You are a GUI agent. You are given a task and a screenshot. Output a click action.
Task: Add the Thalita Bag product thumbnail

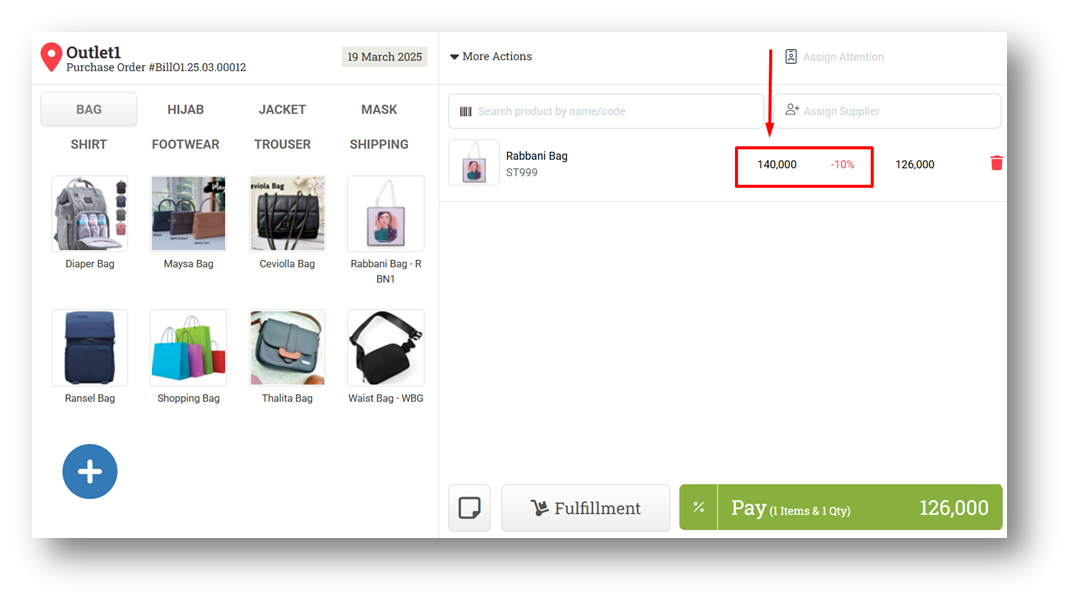click(x=287, y=347)
